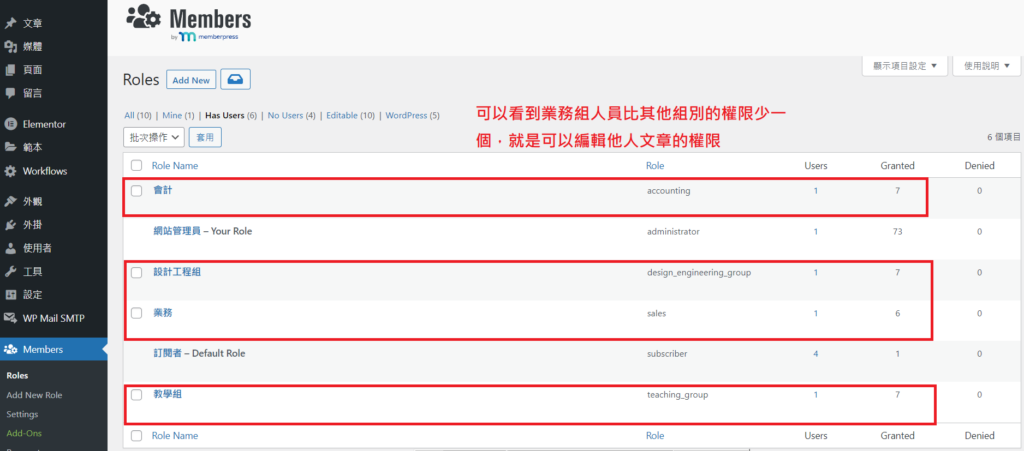Click the WP Mail SMTP envelope icon

[11, 318]
